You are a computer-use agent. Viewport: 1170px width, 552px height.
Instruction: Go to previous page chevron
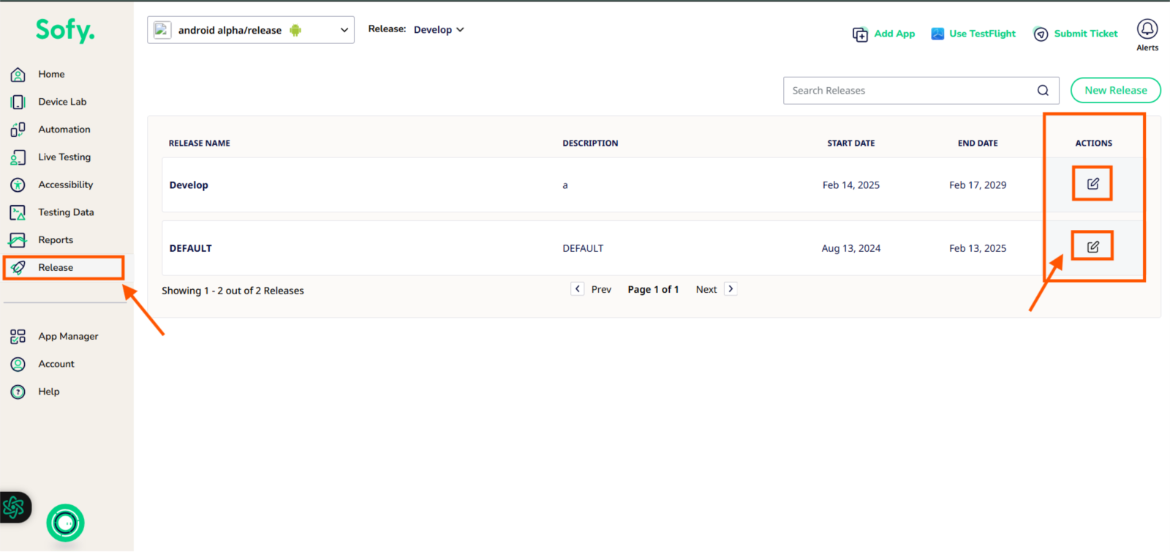point(578,289)
